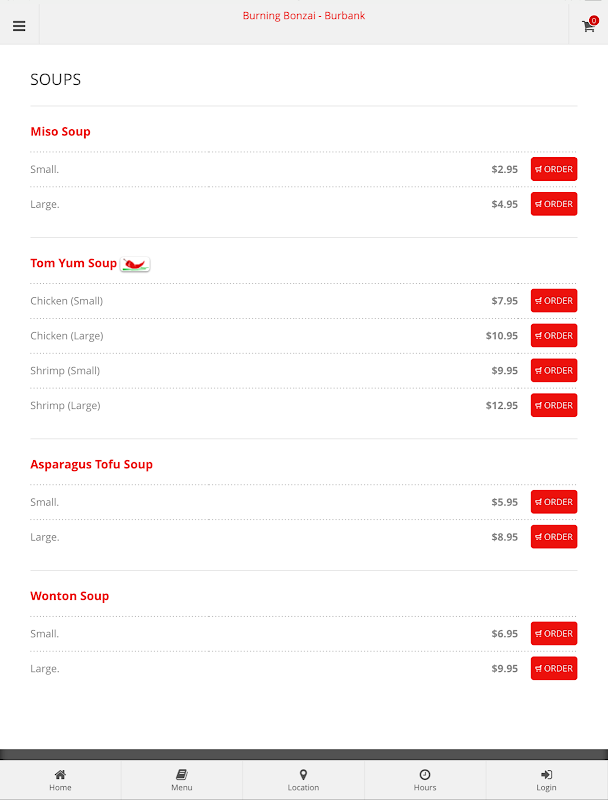This screenshot has height=800, width=608.
Task: Order Tom Yum Shrimp (Small)
Action: pos(554,370)
